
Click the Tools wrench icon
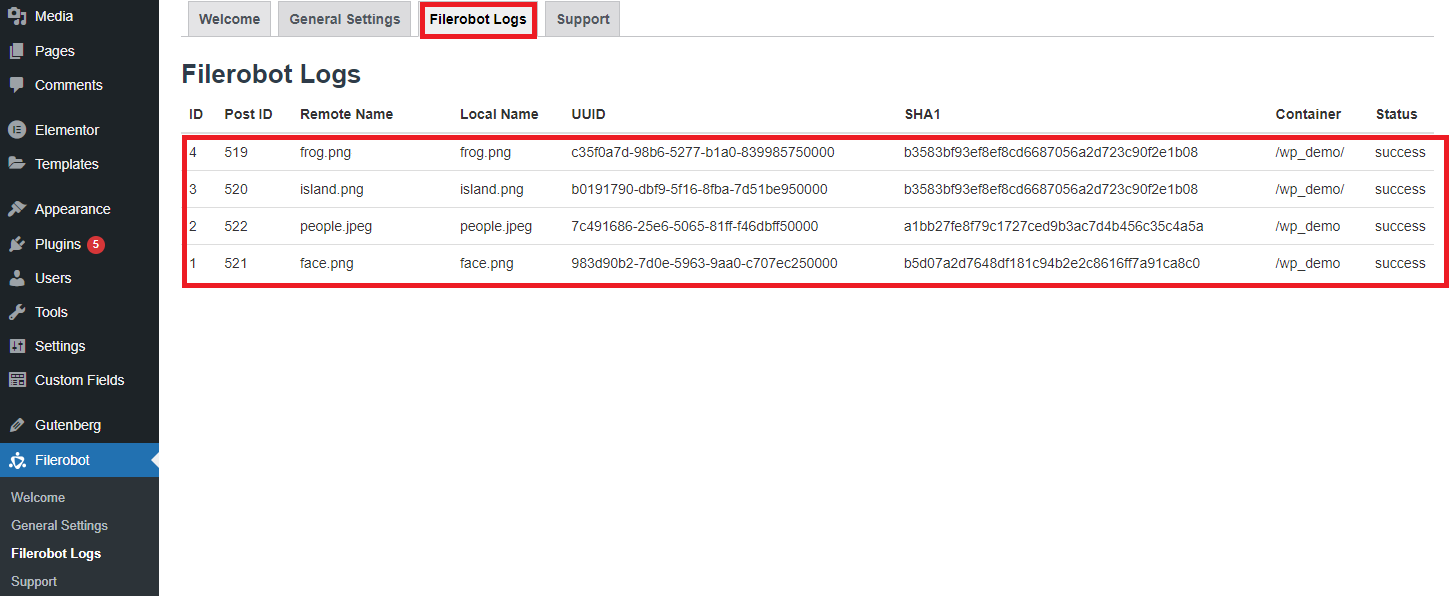pos(17,312)
